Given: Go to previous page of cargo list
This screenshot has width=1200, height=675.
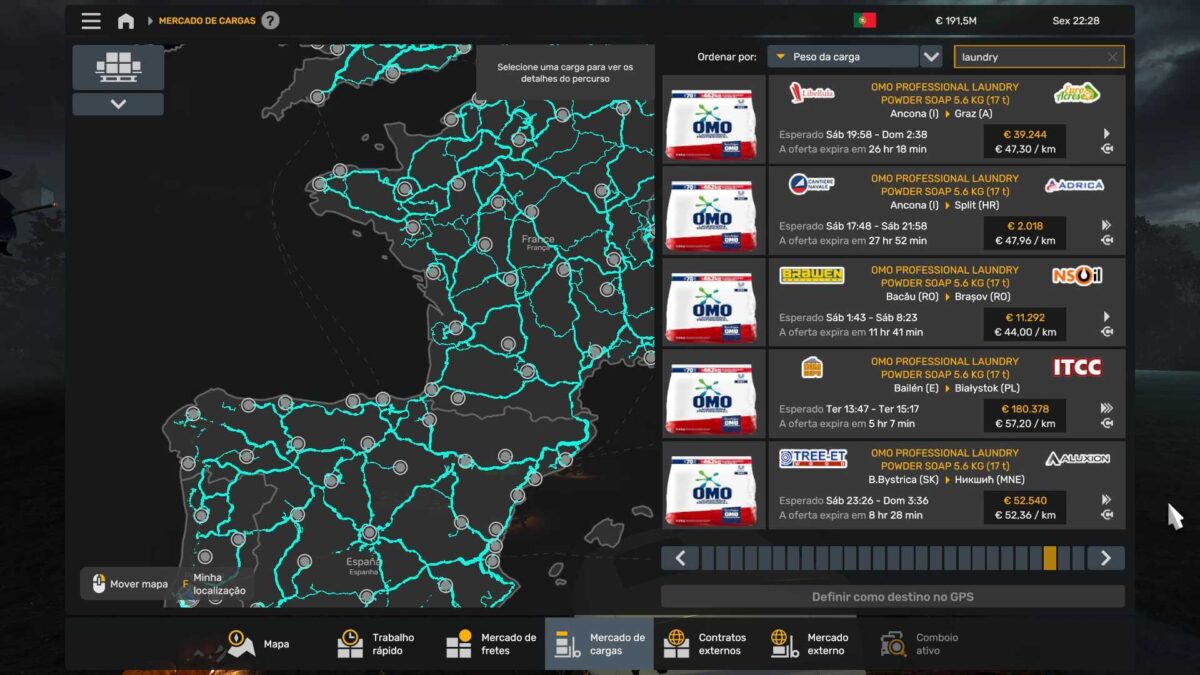Looking at the screenshot, I should (x=680, y=558).
